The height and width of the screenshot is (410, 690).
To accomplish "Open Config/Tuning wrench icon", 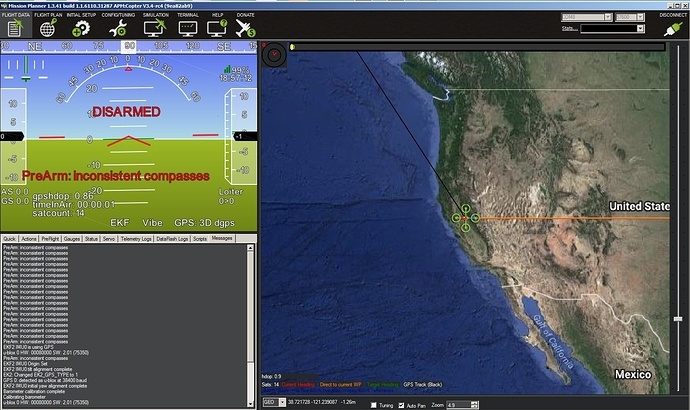I will tap(118, 28).
